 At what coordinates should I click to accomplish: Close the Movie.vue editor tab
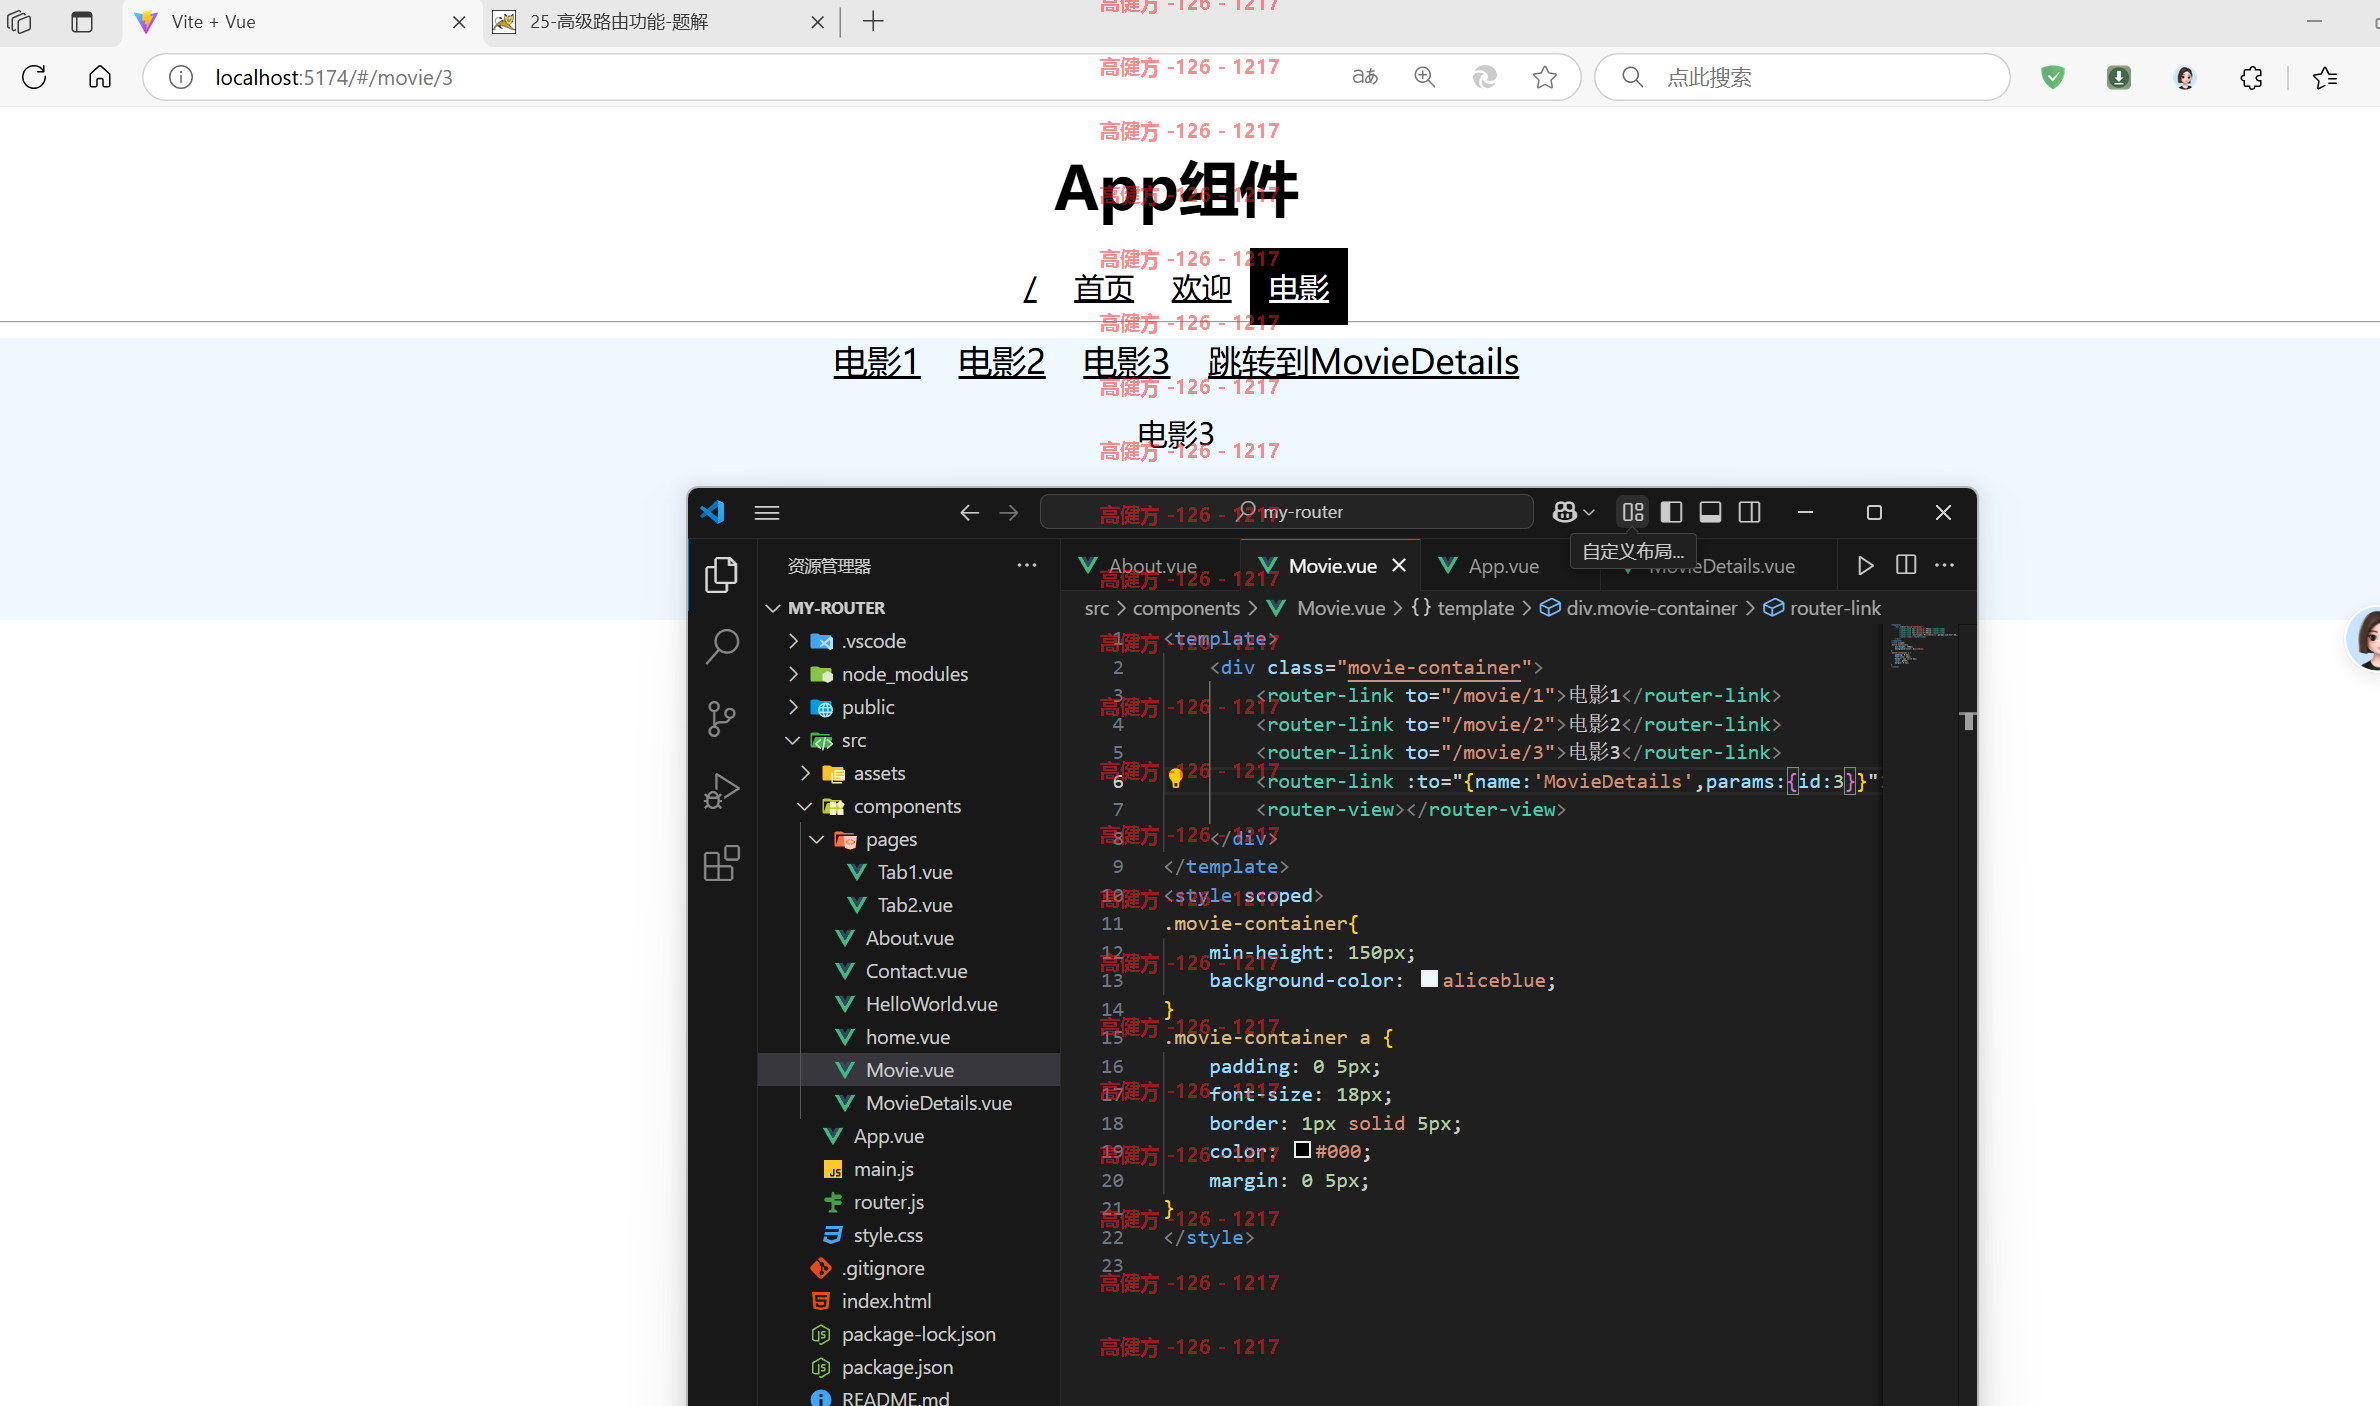coord(1399,565)
